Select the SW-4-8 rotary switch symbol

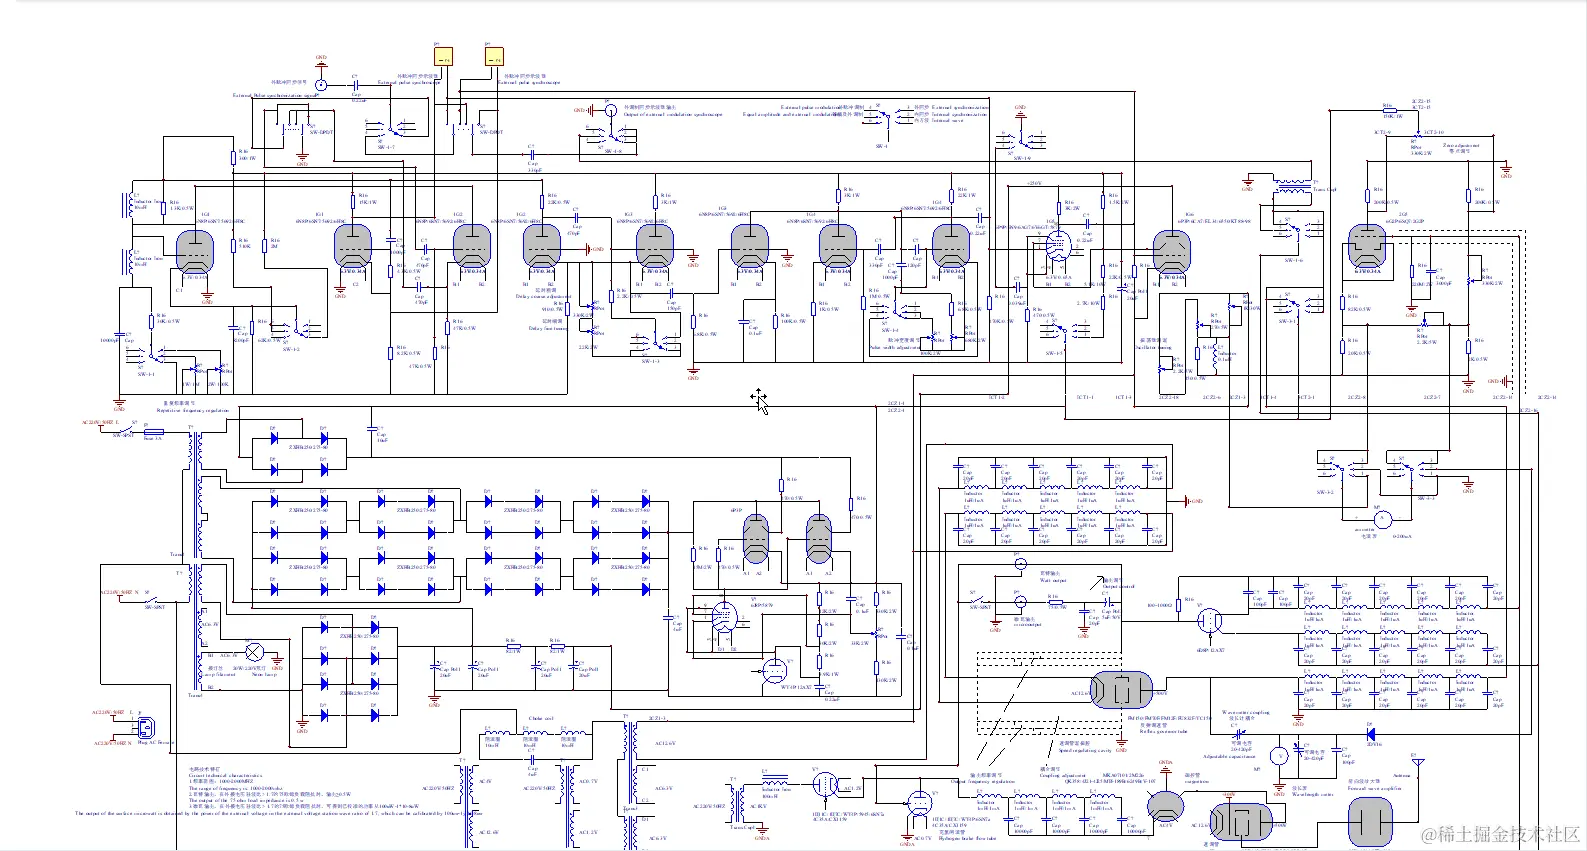point(613,135)
